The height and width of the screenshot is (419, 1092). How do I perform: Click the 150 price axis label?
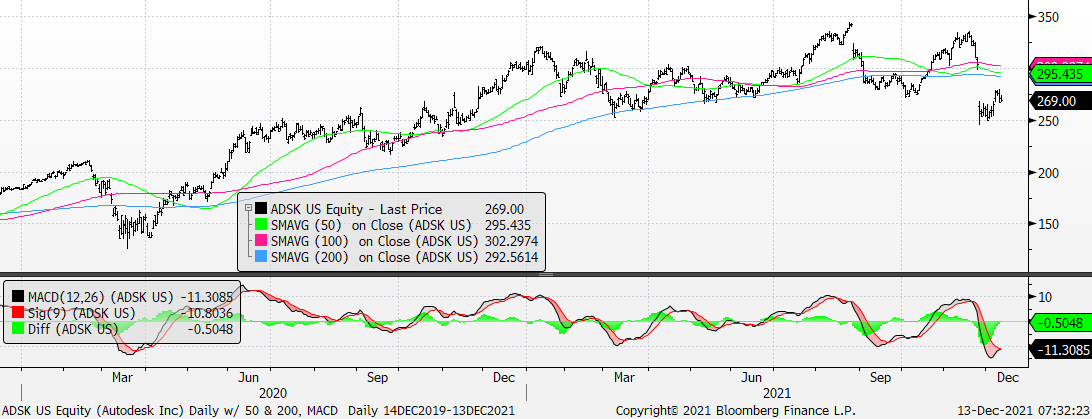coord(1047,224)
